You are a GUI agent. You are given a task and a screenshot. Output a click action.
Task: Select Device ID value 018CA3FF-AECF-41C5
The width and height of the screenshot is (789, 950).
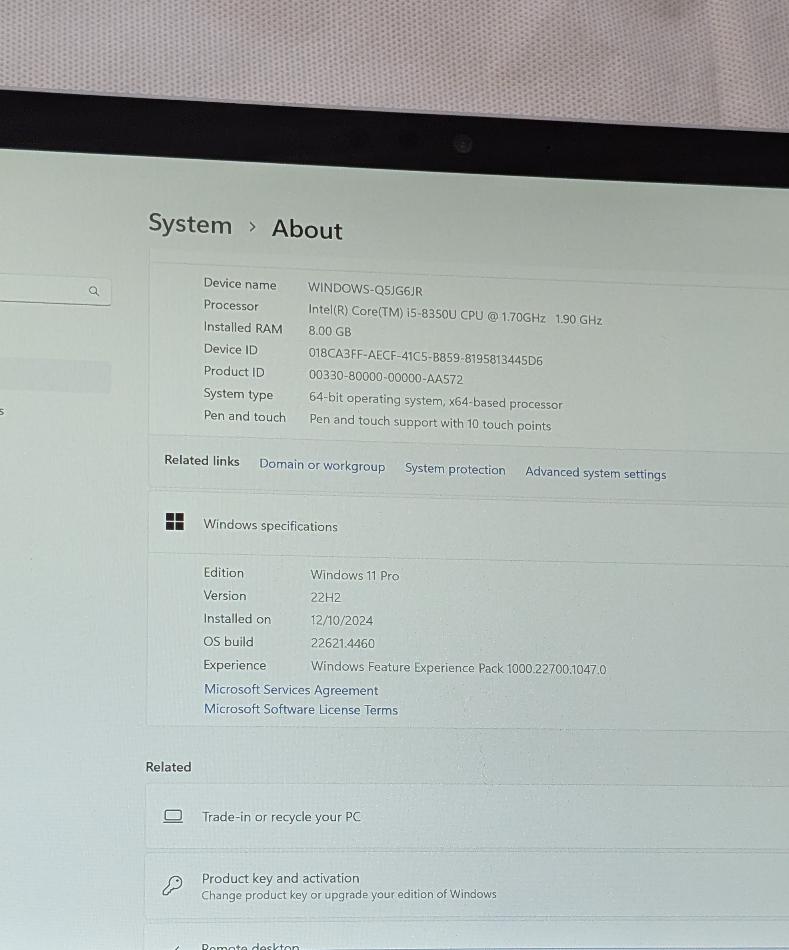[x=425, y=356]
